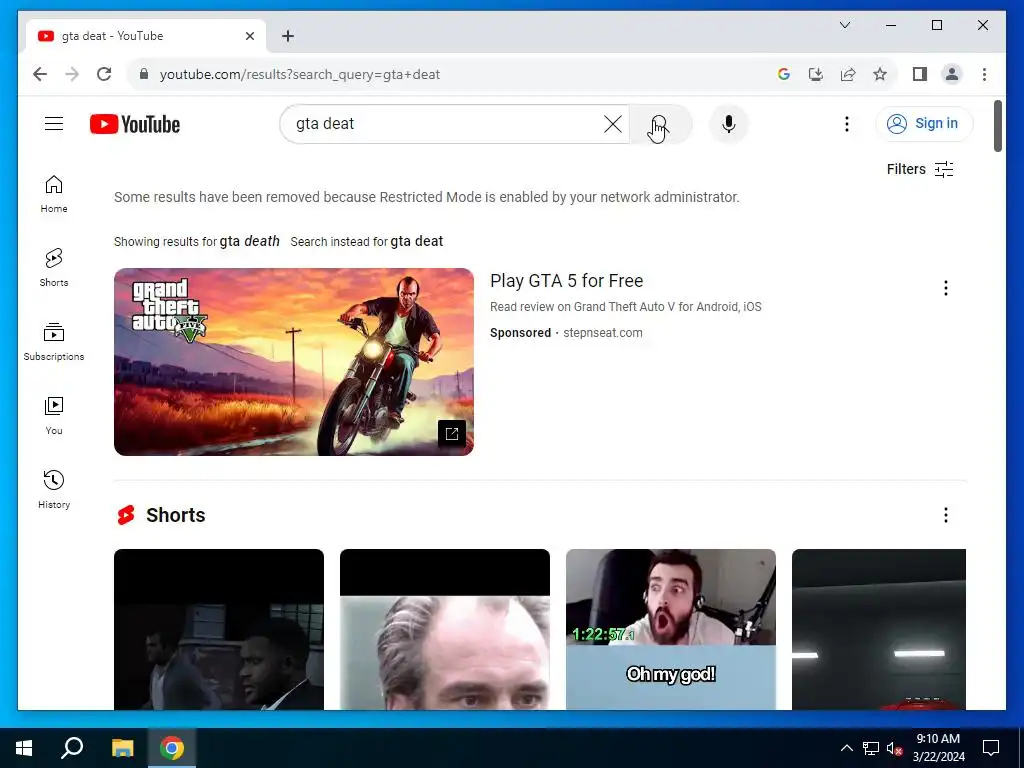Open the YouTube hamburger guide menu

pyautogui.click(x=54, y=123)
